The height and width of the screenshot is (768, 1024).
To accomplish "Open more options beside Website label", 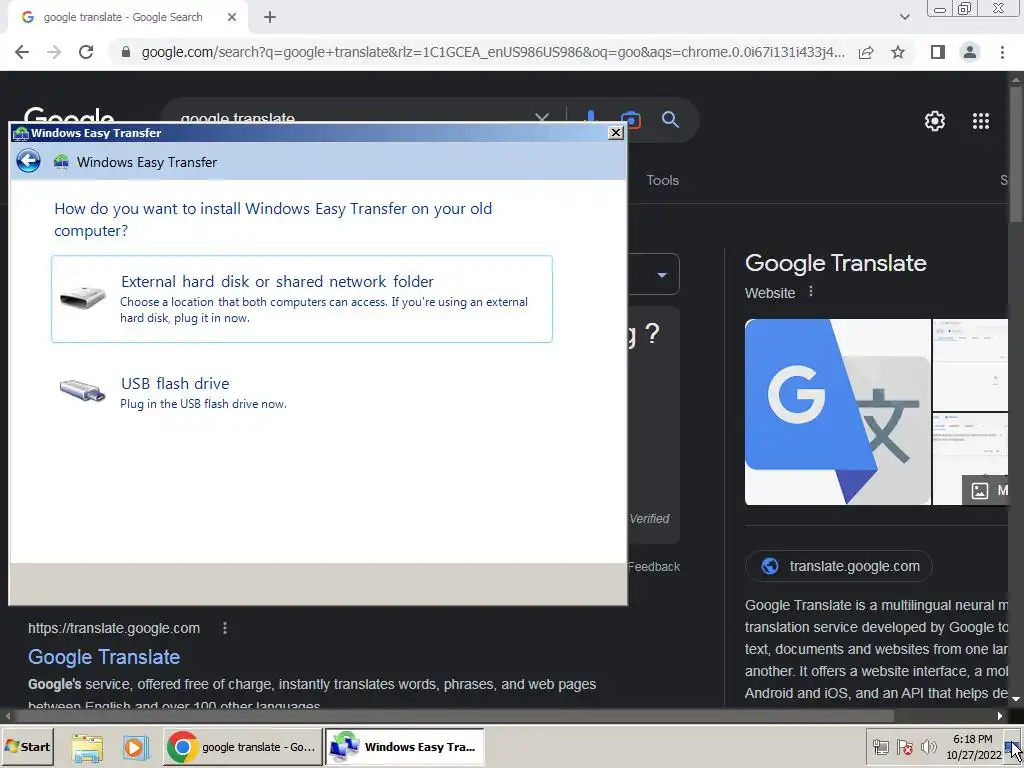I will point(810,292).
